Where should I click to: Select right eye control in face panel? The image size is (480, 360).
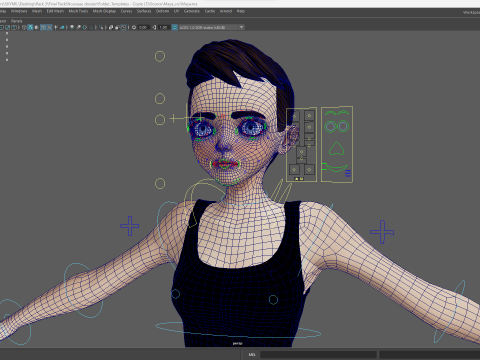coord(343,126)
